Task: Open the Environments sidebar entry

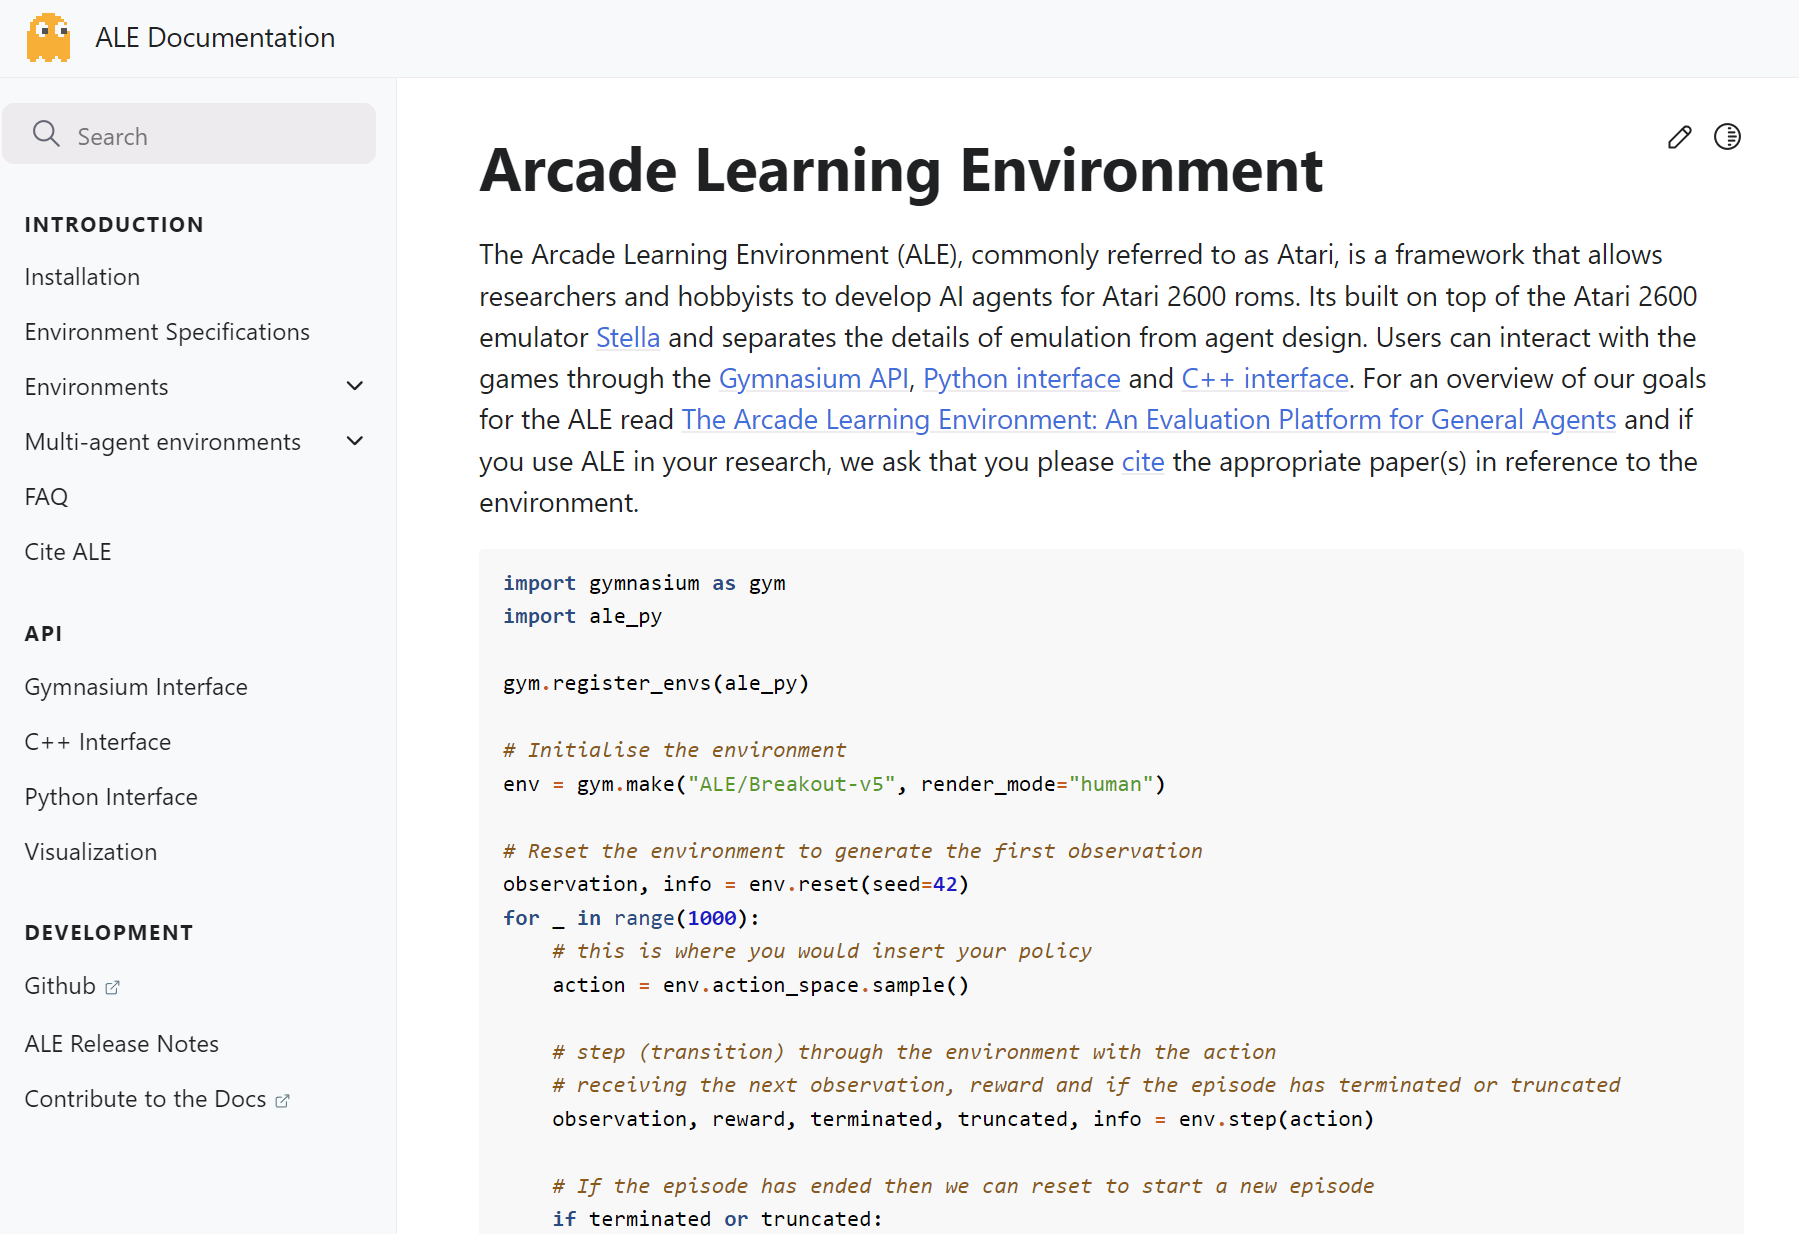Action: [x=96, y=387]
